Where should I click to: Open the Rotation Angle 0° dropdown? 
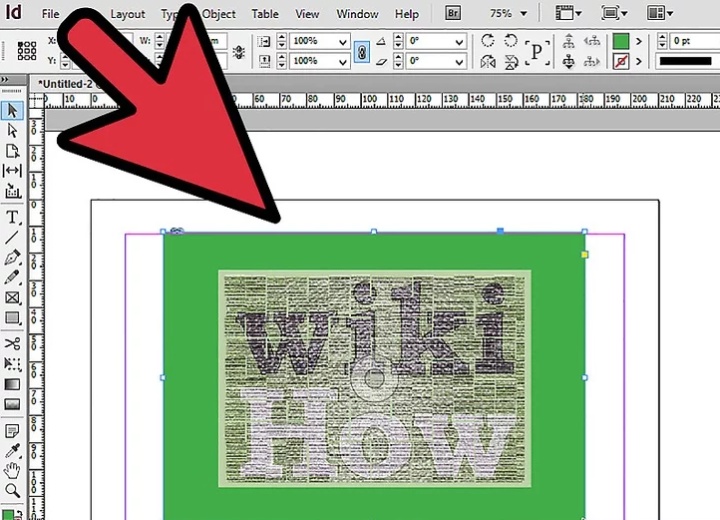[x=459, y=41]
